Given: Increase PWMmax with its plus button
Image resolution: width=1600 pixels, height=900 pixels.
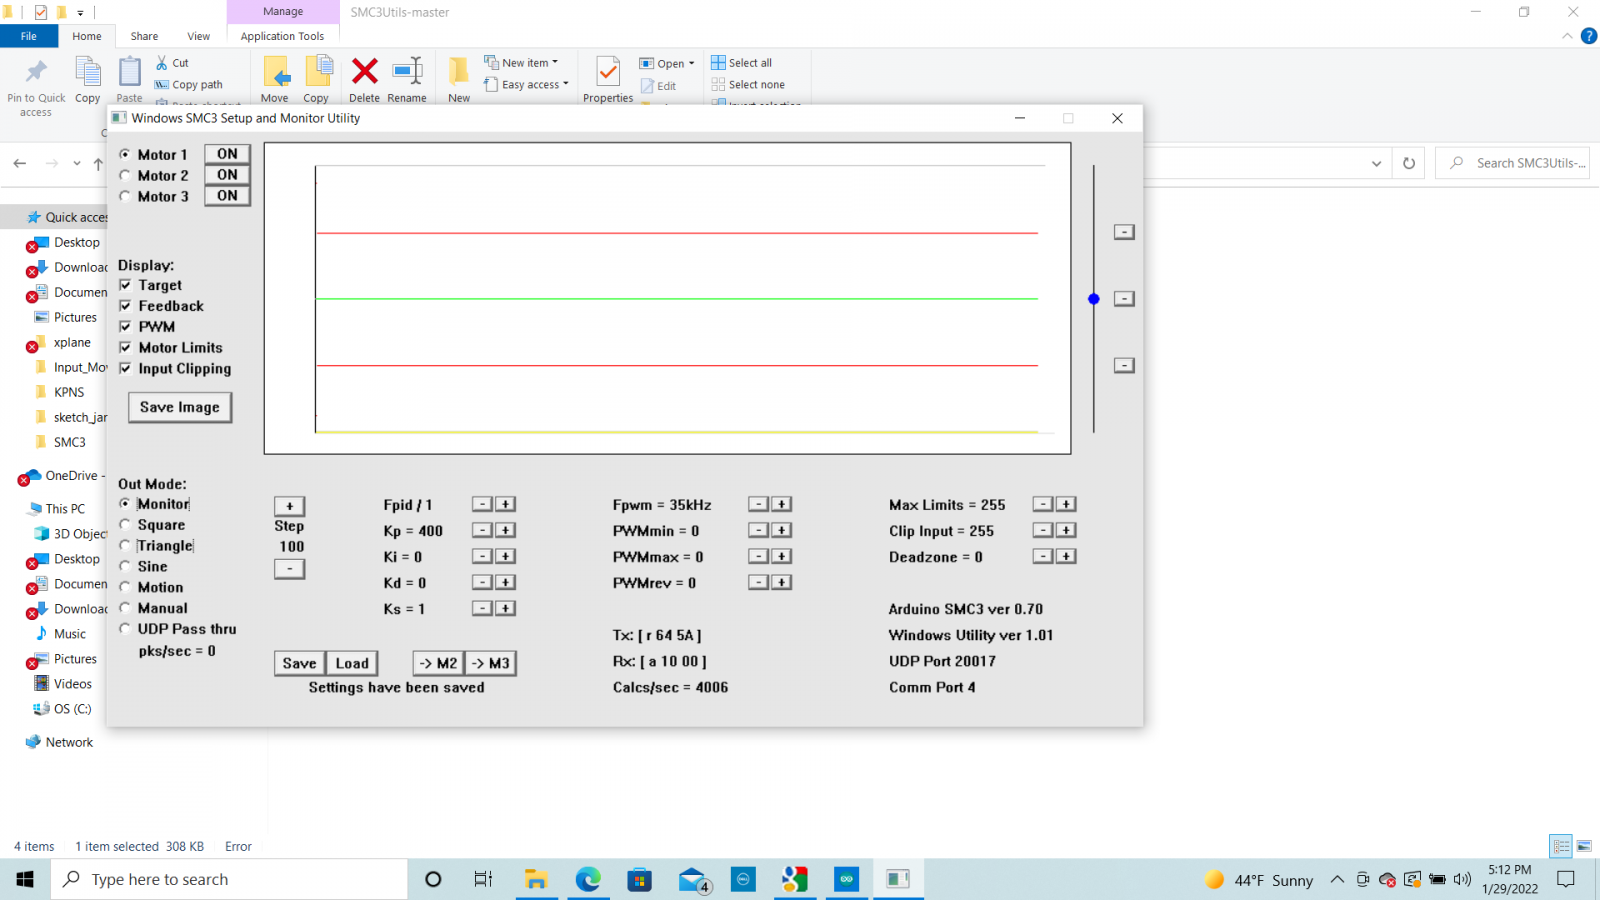Looking at the screenshot, I should coord(782,556).
